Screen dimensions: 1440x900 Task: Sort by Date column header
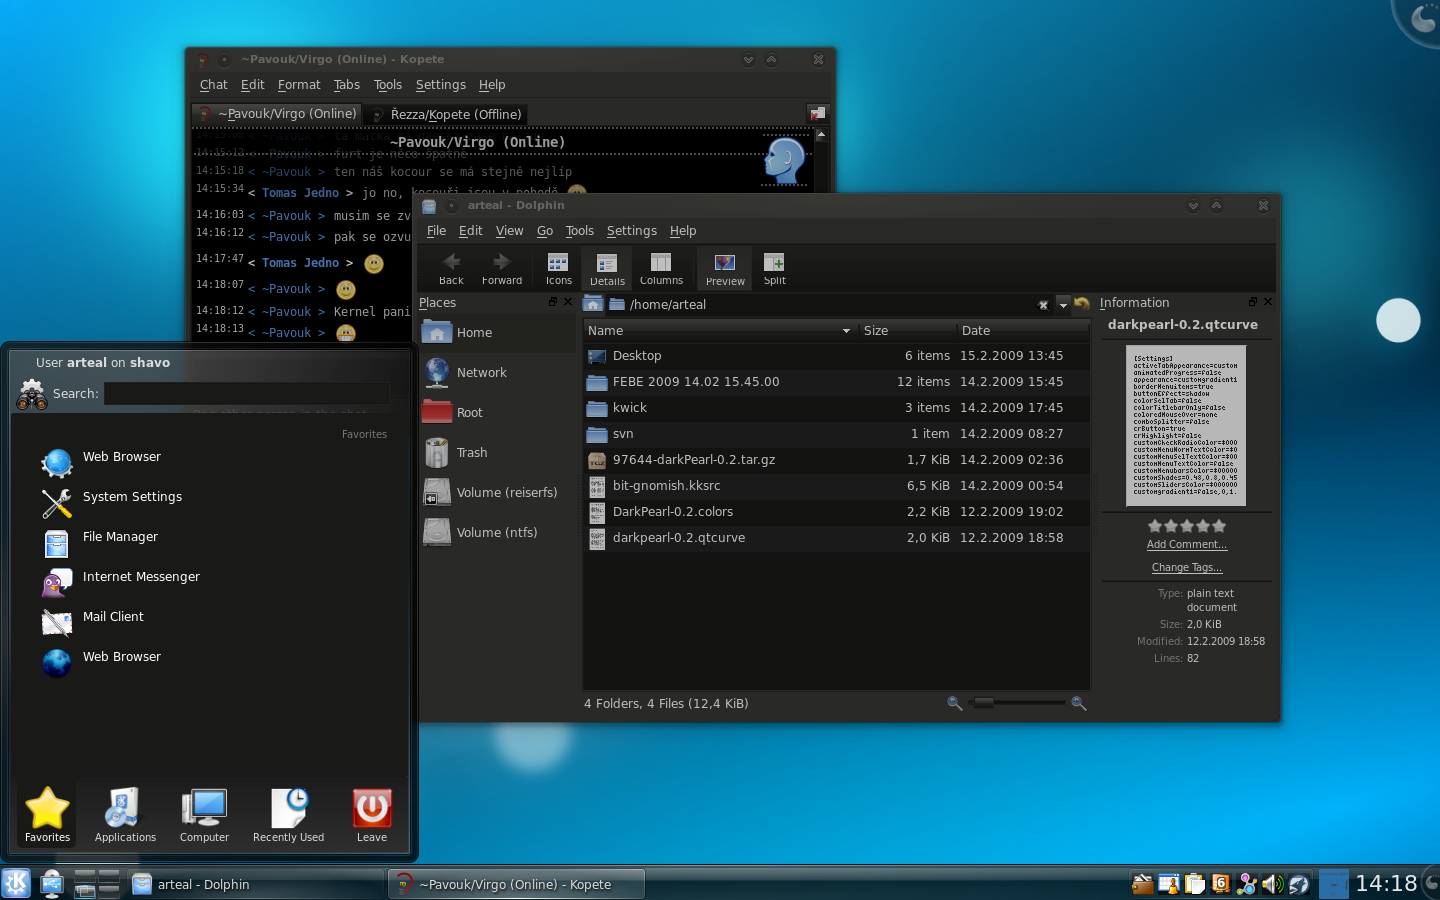[x=1022, y=330]
